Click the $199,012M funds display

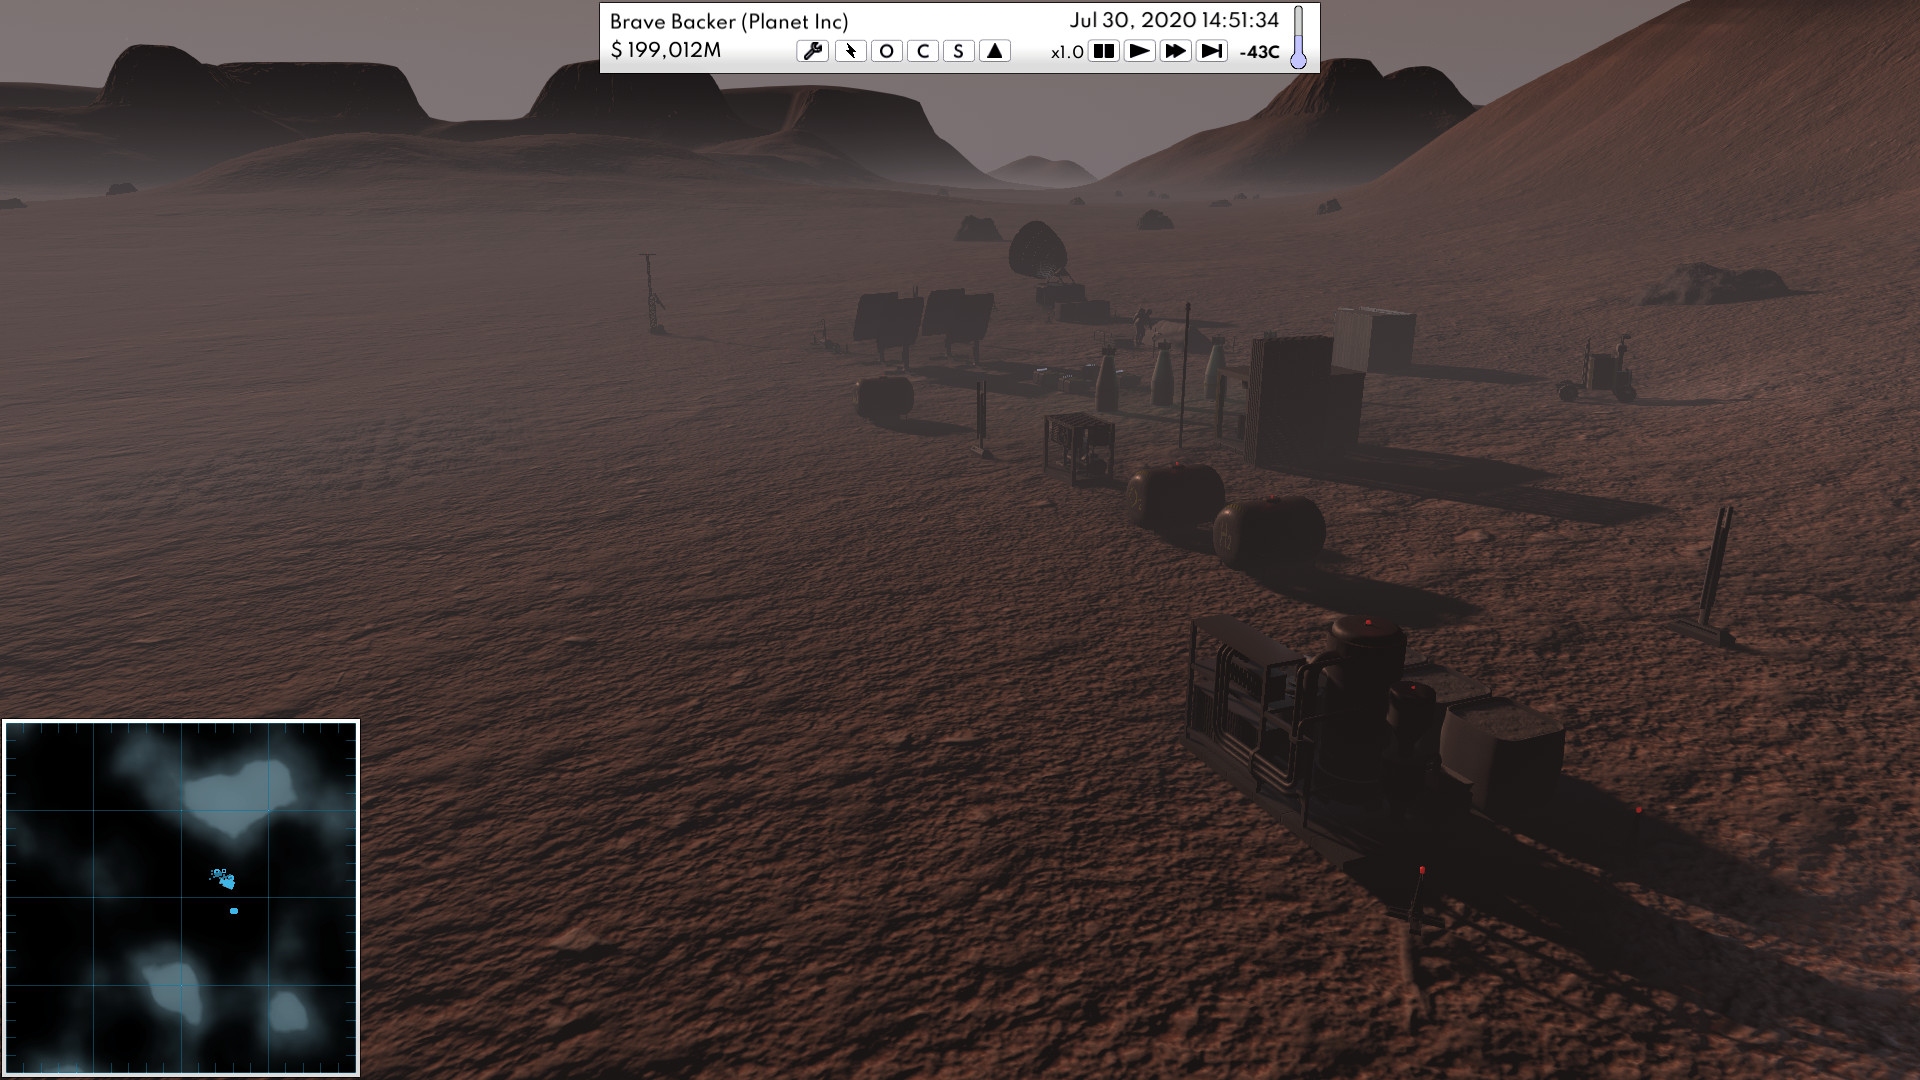[x=665, y=51]
